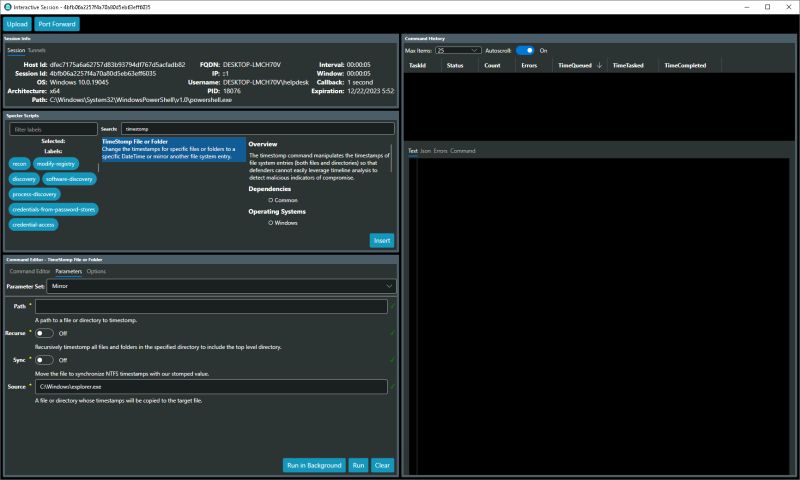Click the Expiration date value

pyautogui.click(x=370, y=91)
